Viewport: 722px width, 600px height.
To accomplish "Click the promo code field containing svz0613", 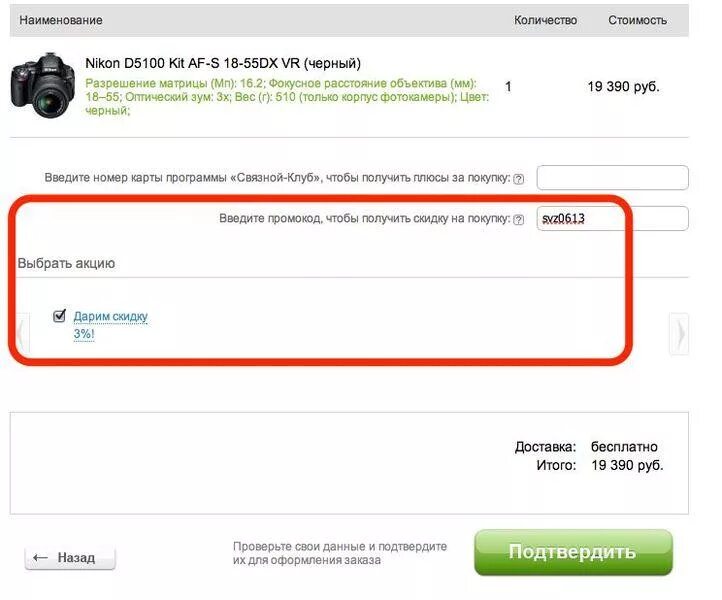I will 612,218.
